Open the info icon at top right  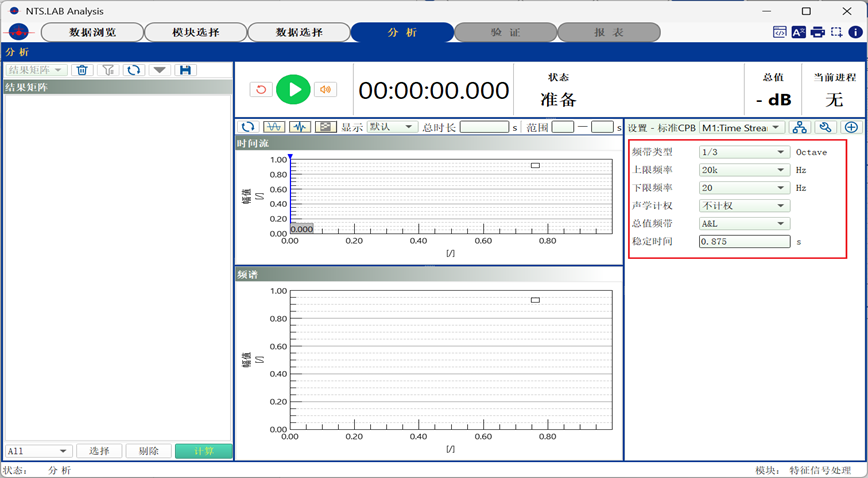pos(855,32)
